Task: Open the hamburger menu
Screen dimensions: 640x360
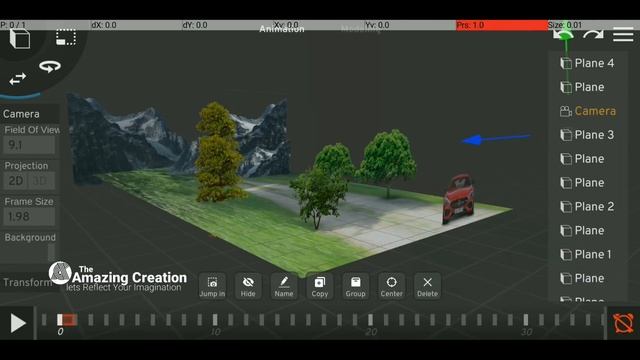Action: coord(623,35)
